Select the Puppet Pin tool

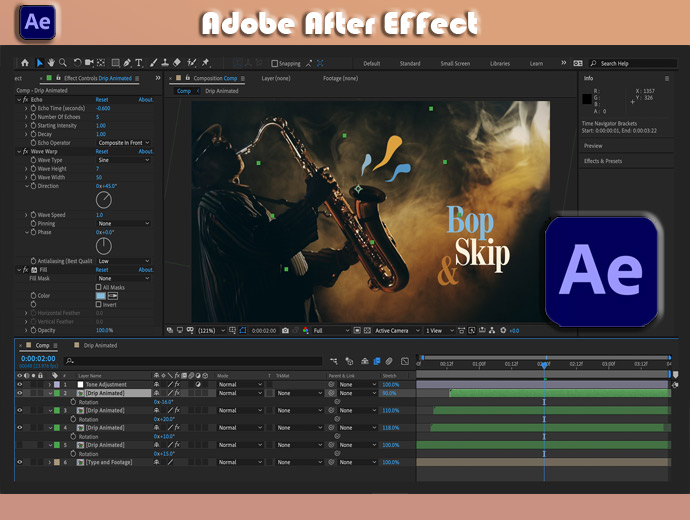click(x=206, y=63)
